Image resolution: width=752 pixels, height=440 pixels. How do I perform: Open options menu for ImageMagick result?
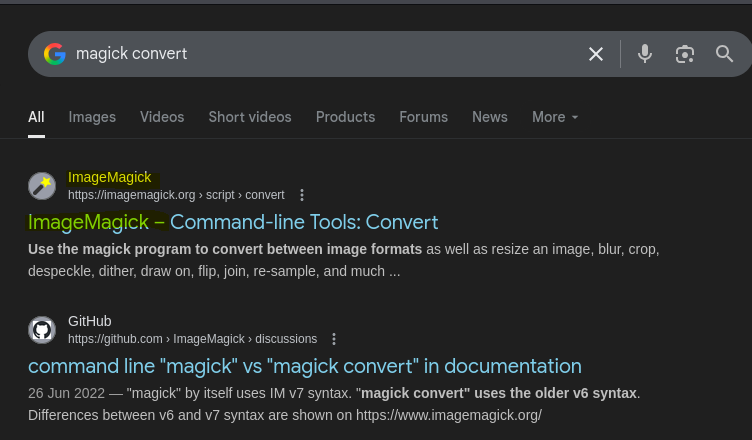point(302,195)
